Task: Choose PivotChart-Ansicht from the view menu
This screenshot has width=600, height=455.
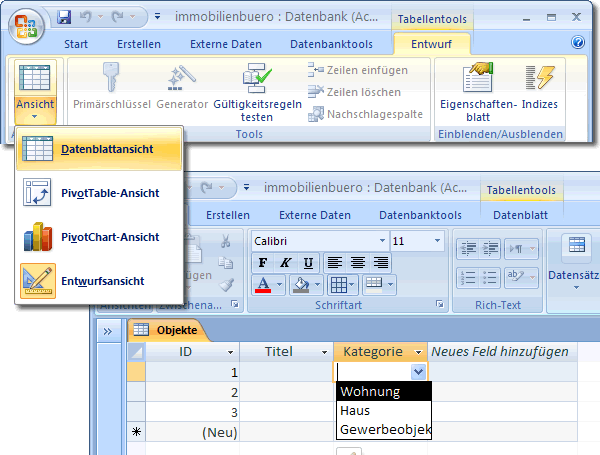Action: pos(99,237)
